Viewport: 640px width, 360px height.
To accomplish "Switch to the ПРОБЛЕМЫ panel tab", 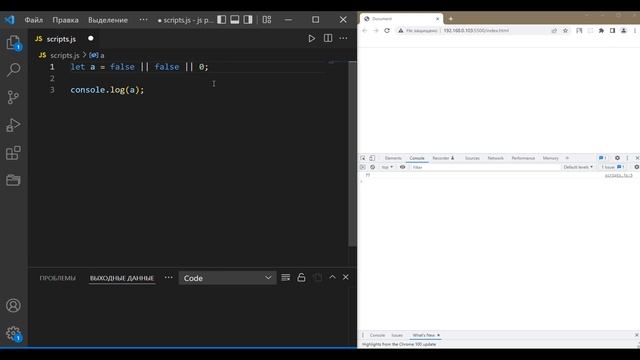I will 58,278.
